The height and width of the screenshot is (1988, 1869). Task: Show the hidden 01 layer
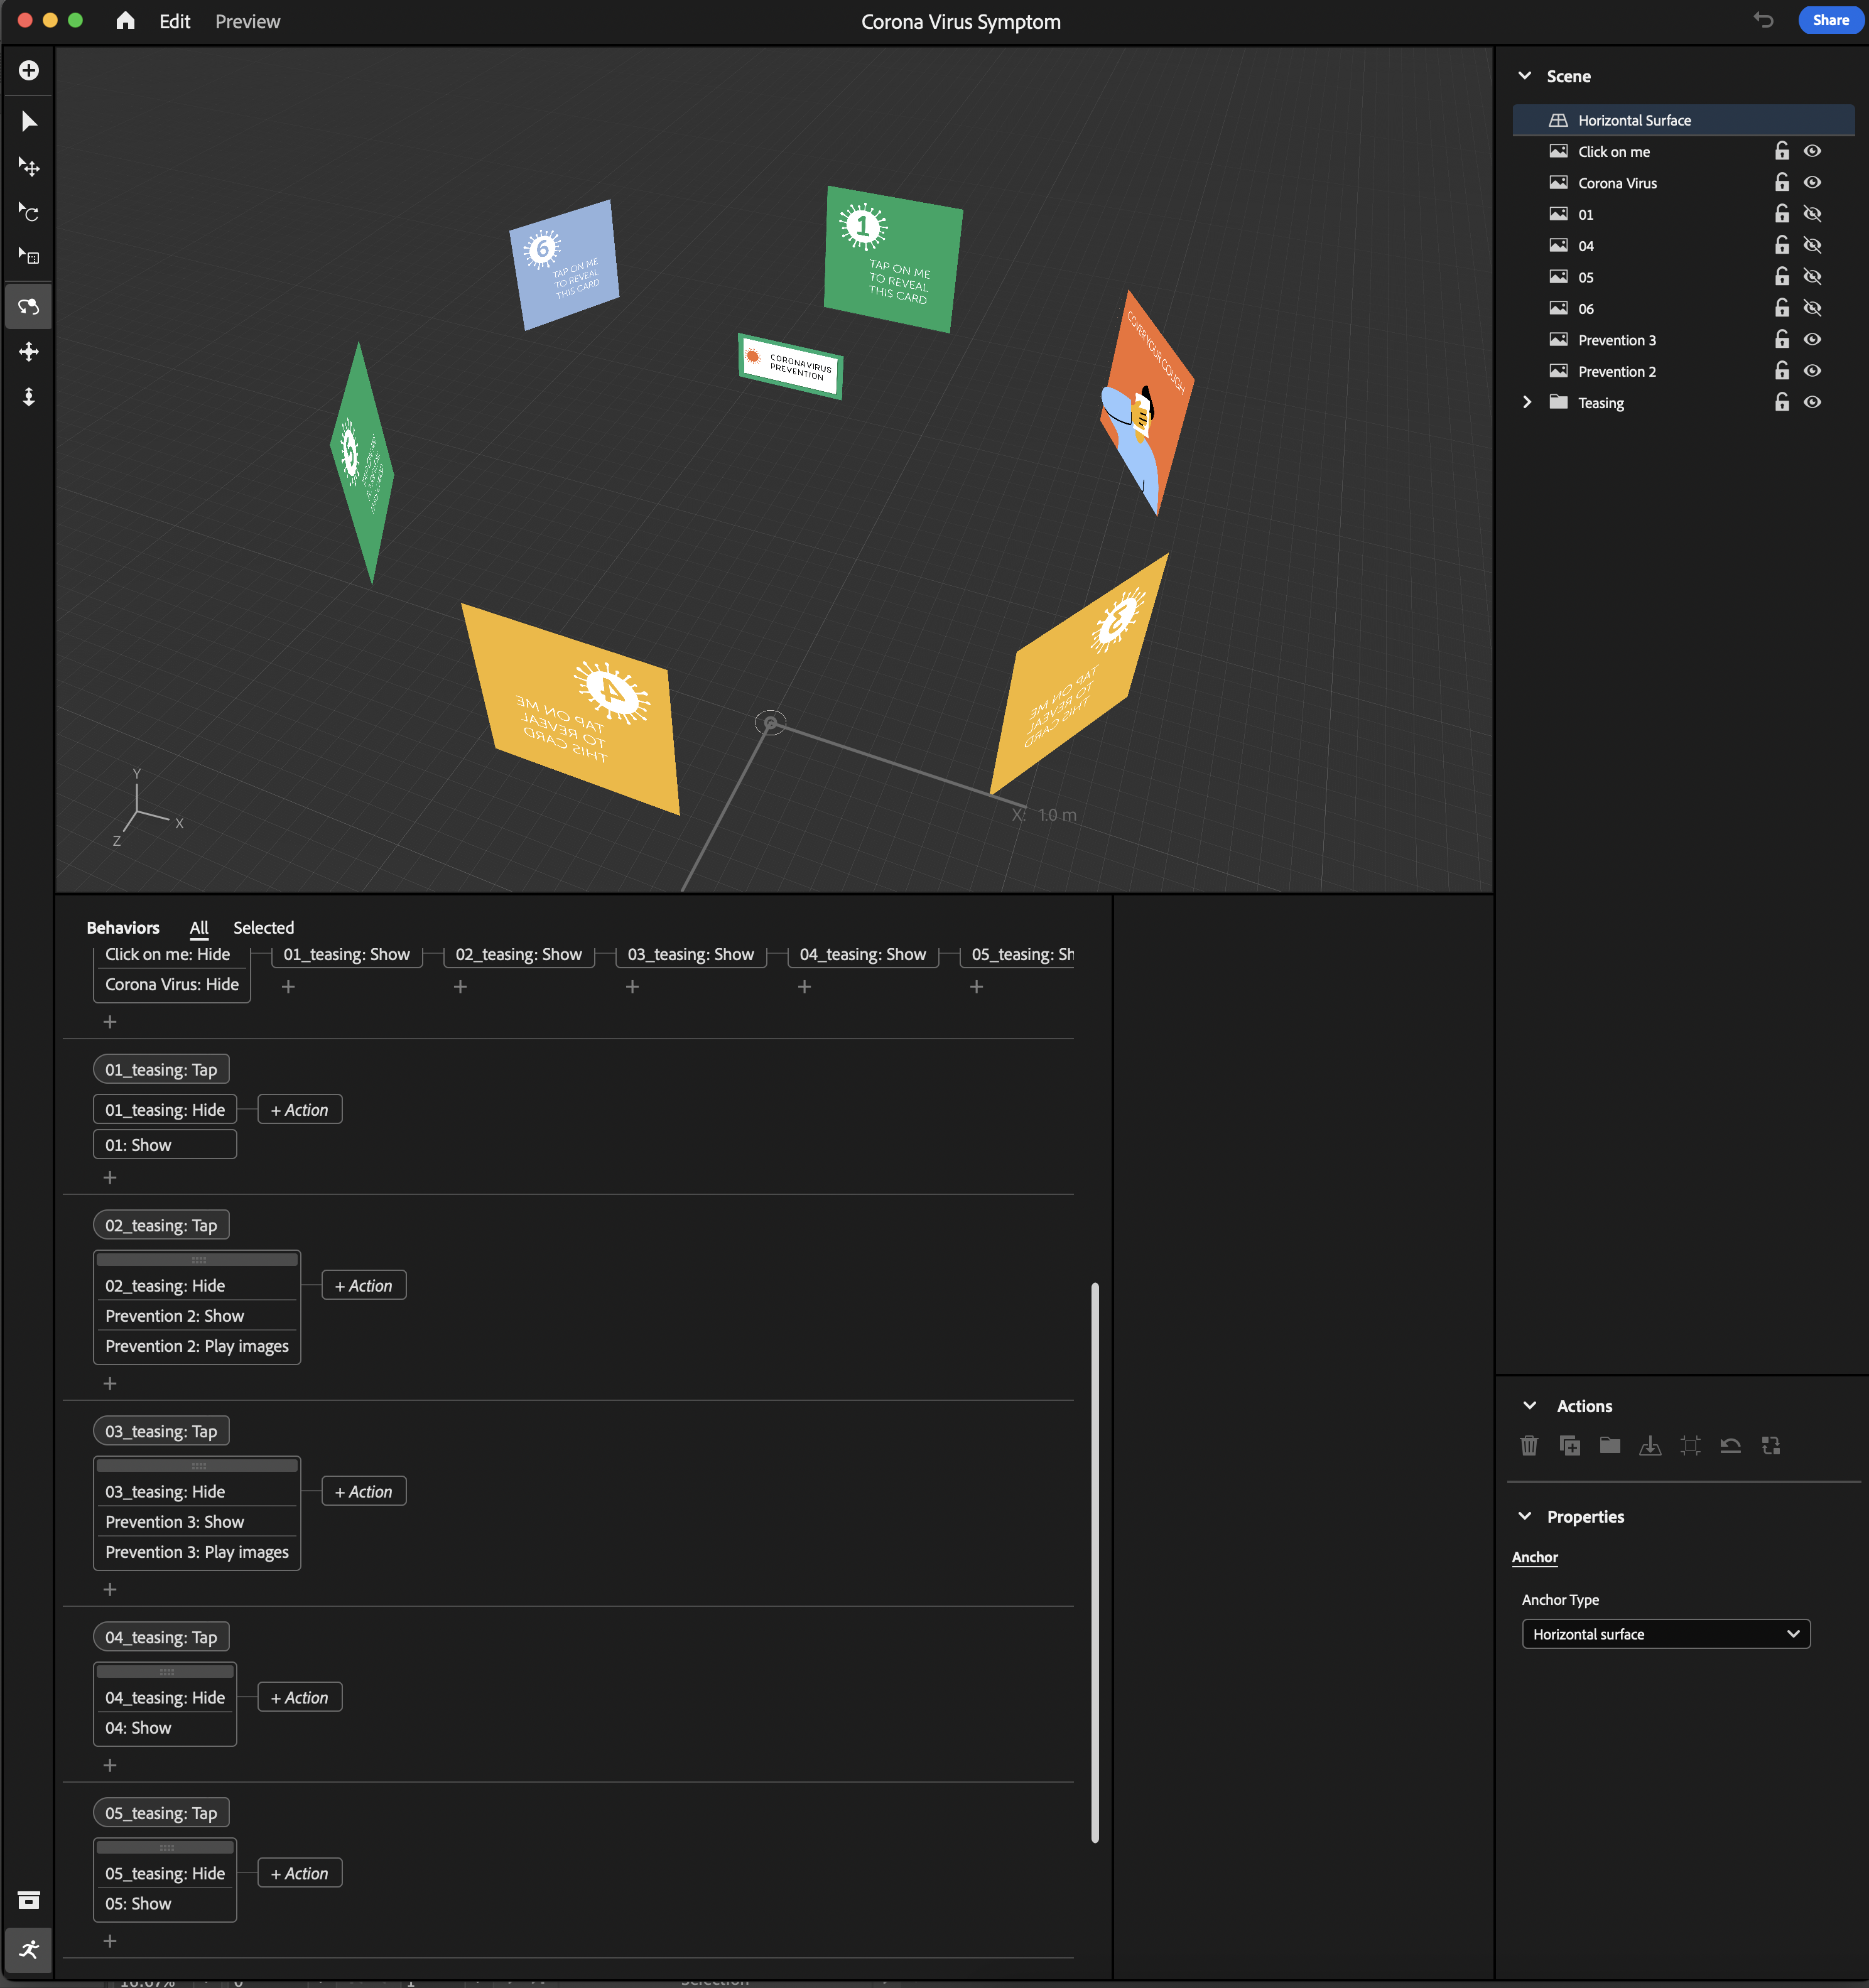(1811, 214)
